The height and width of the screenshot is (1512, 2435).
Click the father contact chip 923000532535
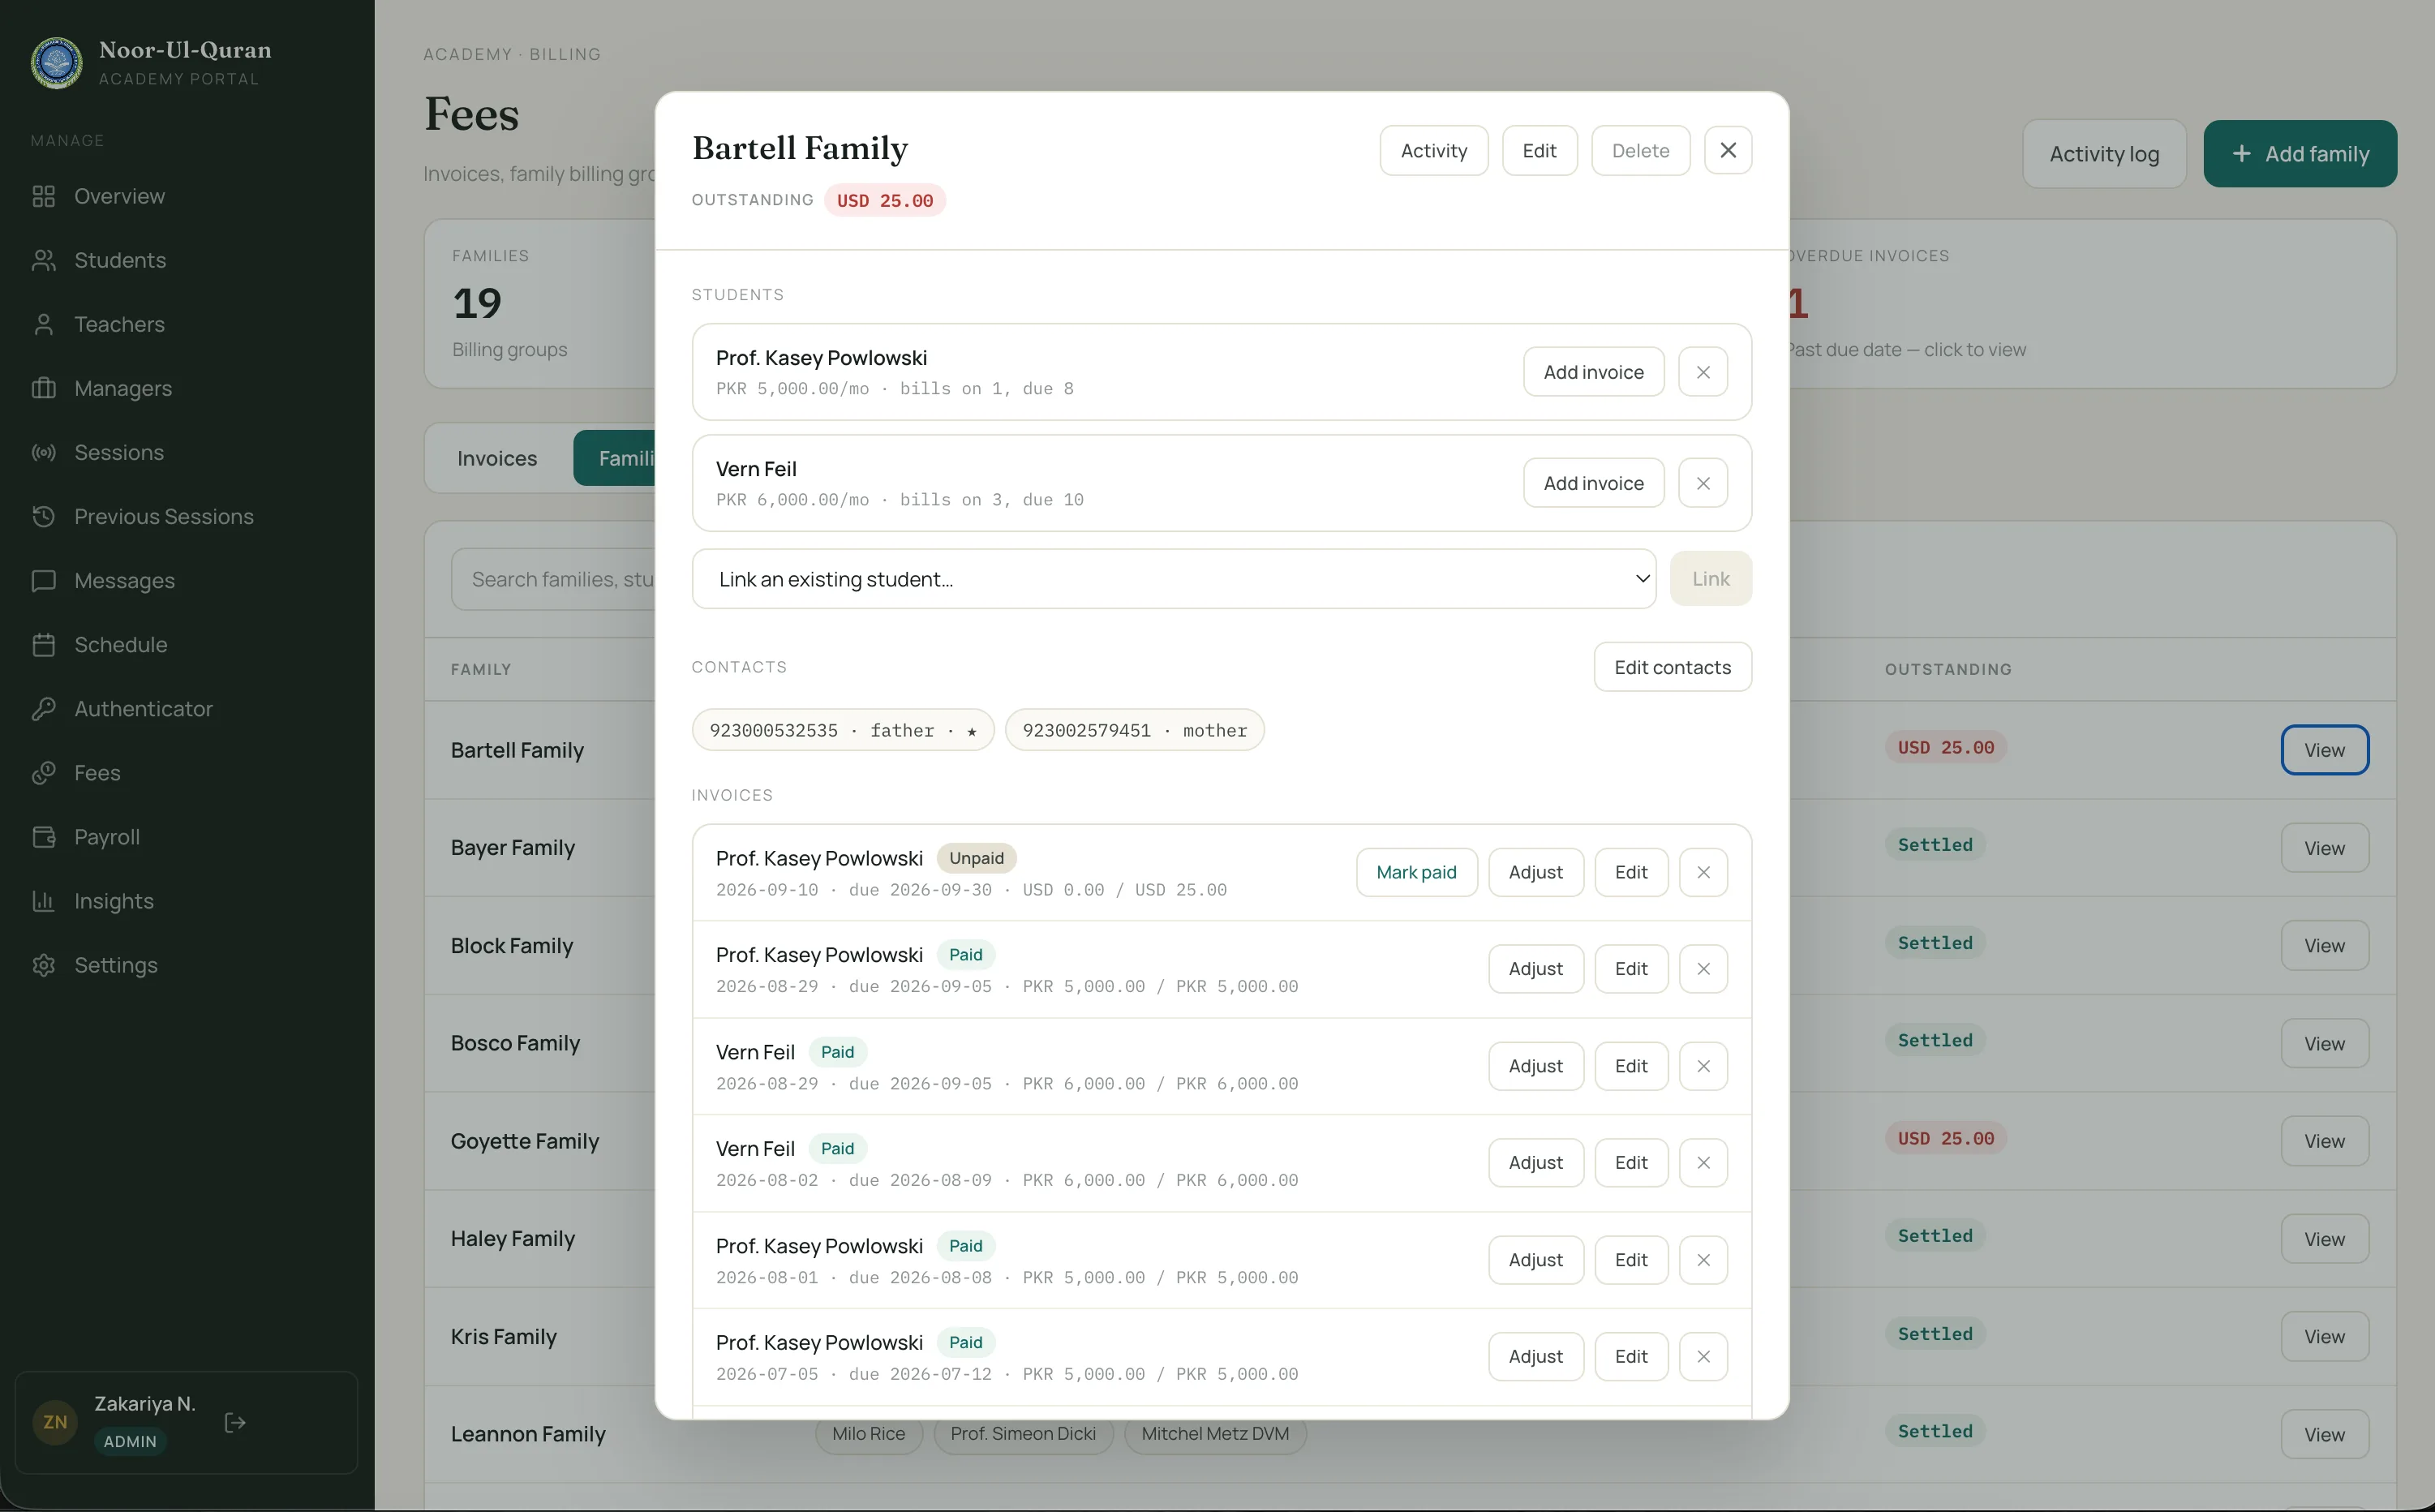[x=842, y=730]
